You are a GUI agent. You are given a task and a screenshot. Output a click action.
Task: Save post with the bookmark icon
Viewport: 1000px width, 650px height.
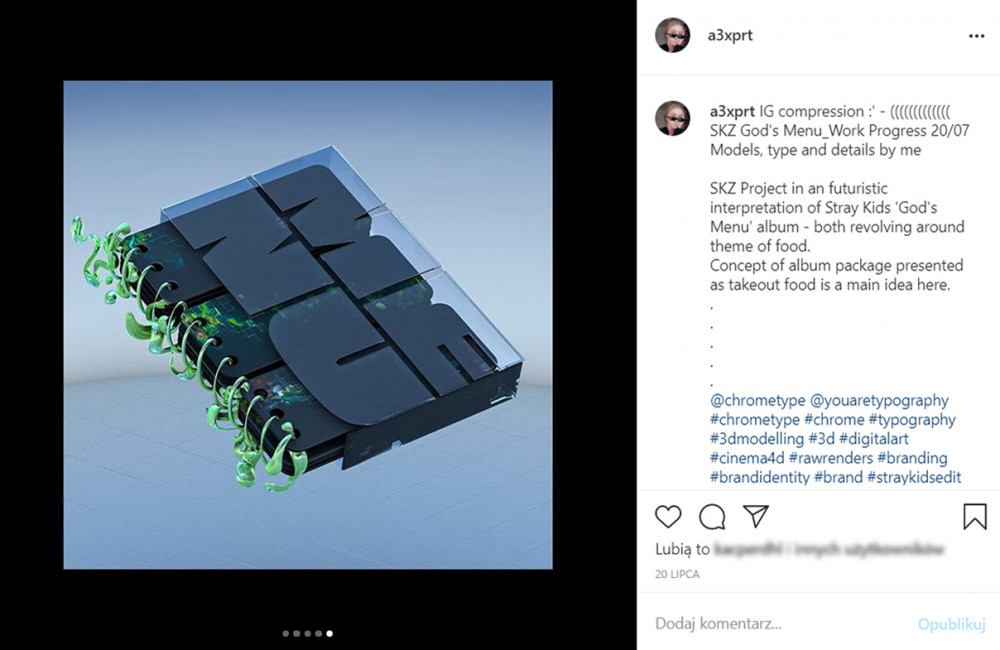click(974, 517)
